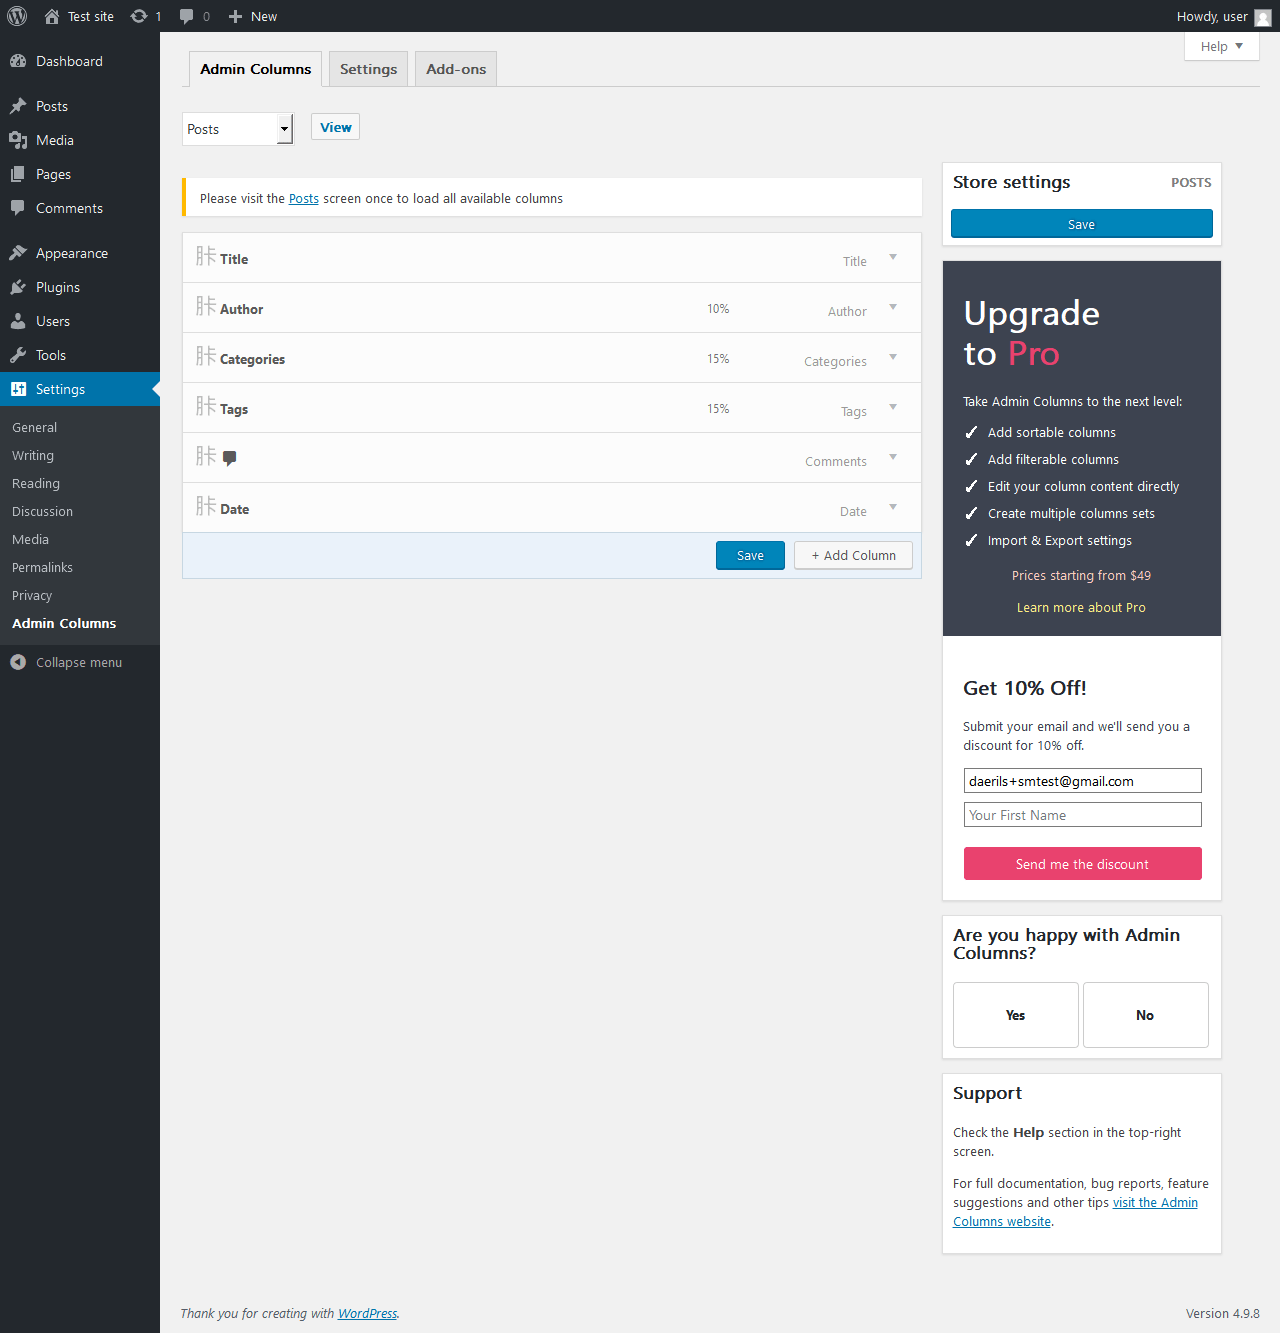Click the View button

tap(335, 127)
